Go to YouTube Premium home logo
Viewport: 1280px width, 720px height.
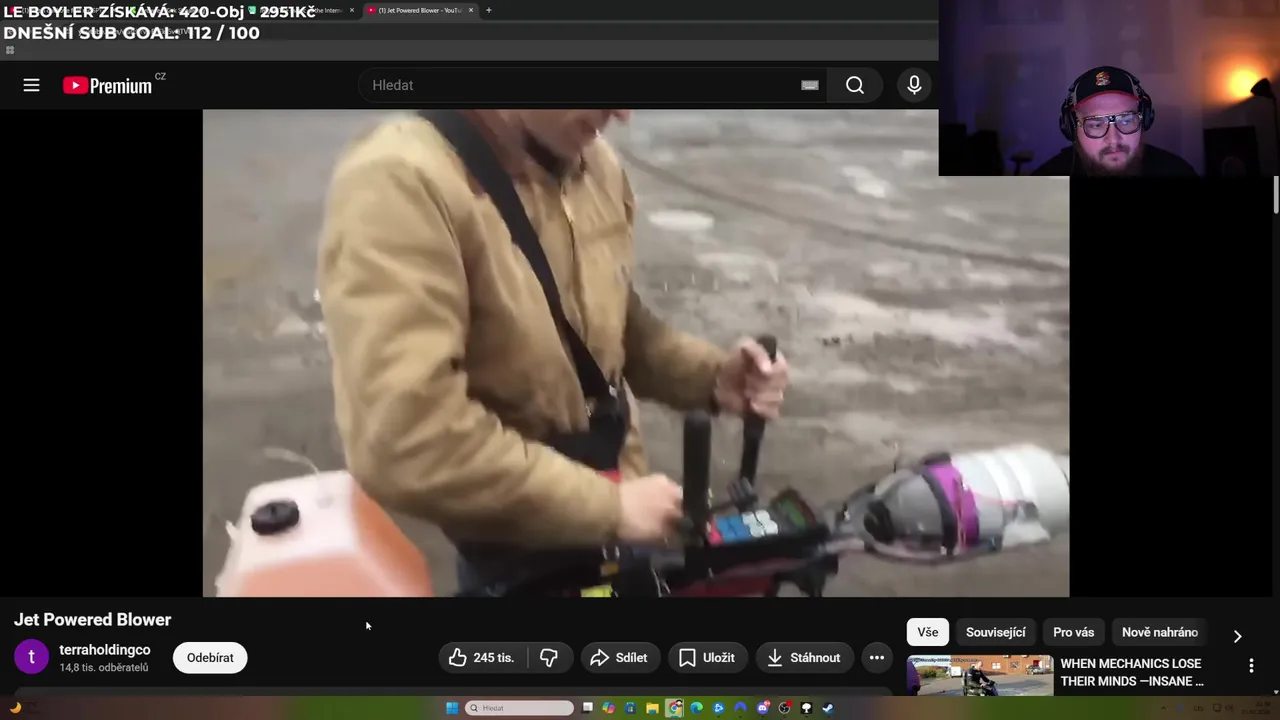[108, 85]
